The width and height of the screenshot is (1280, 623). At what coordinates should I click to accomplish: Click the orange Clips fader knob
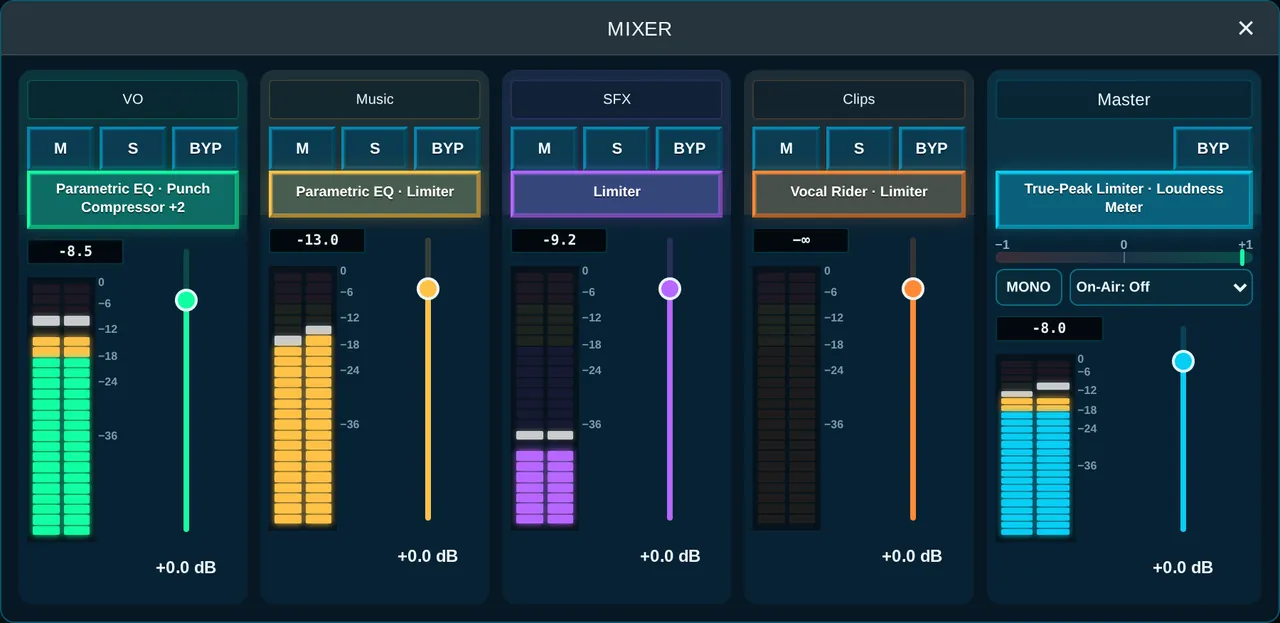[912, 289]
